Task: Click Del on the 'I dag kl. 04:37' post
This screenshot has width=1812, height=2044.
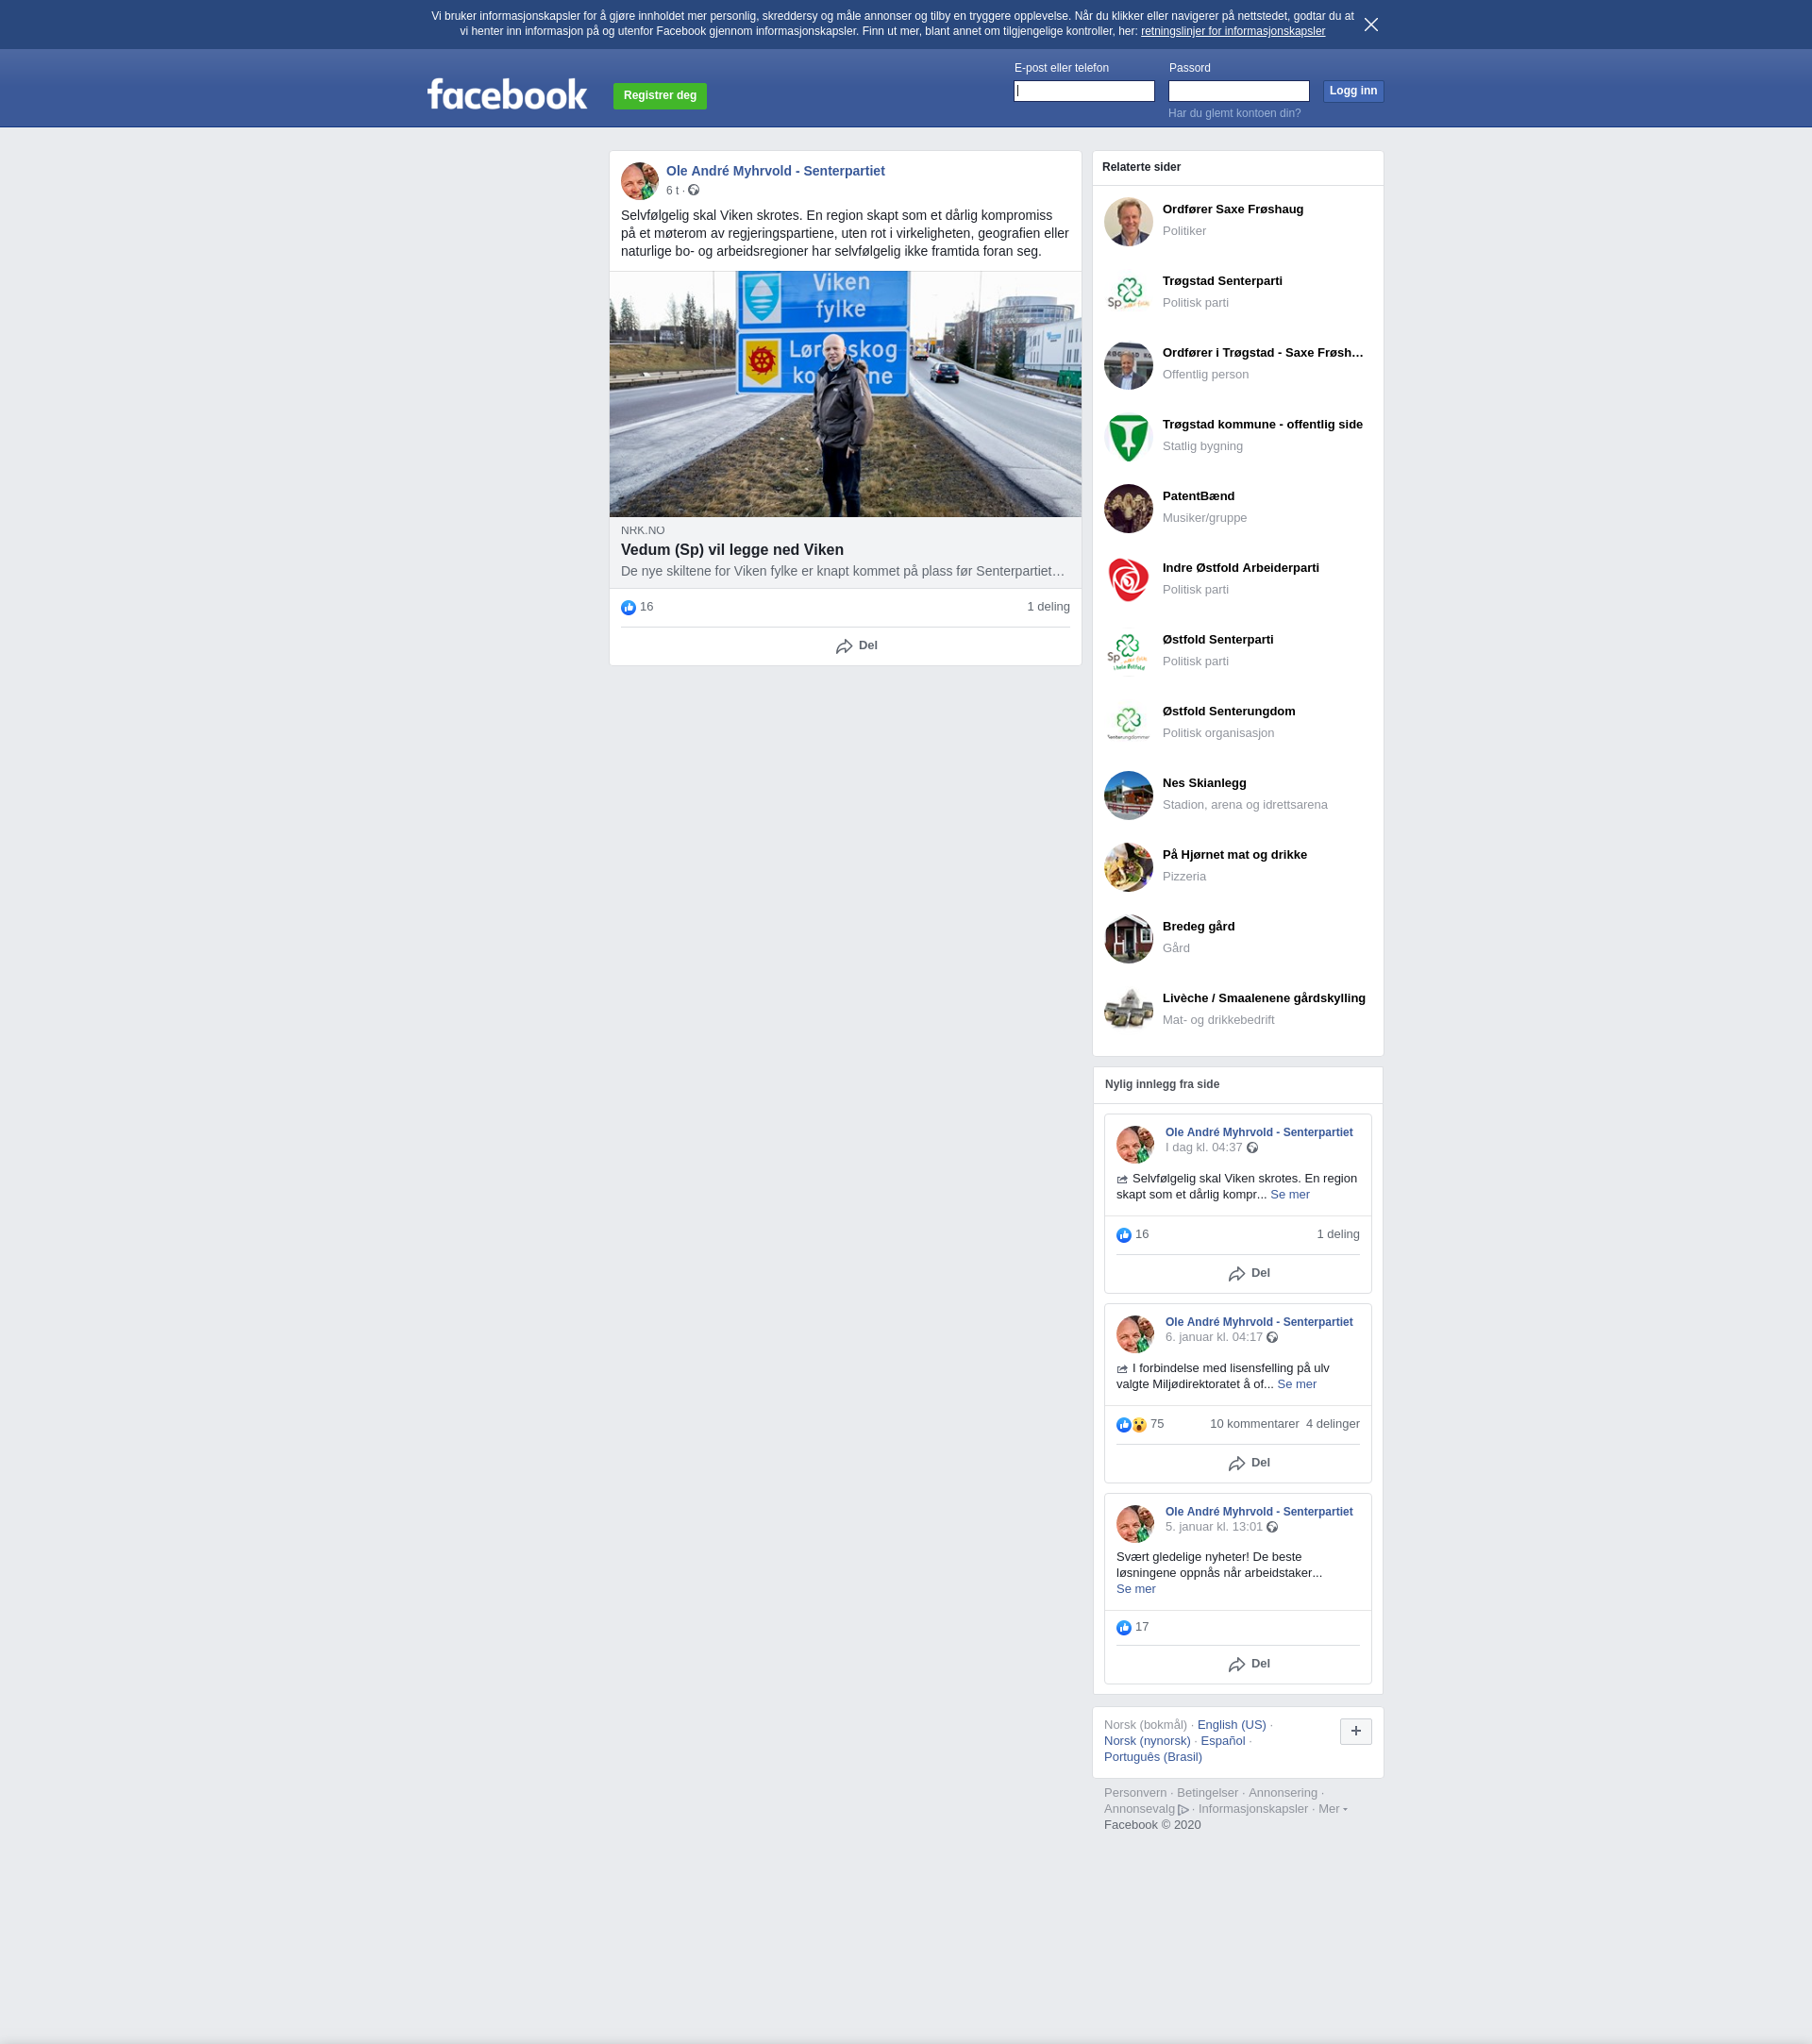Action: [1248, 1274]
